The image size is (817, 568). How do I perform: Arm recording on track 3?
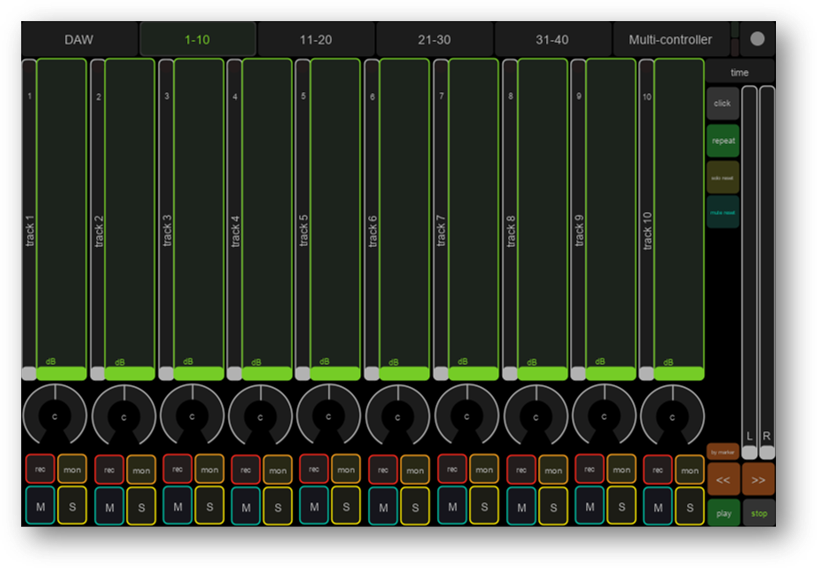178,468
